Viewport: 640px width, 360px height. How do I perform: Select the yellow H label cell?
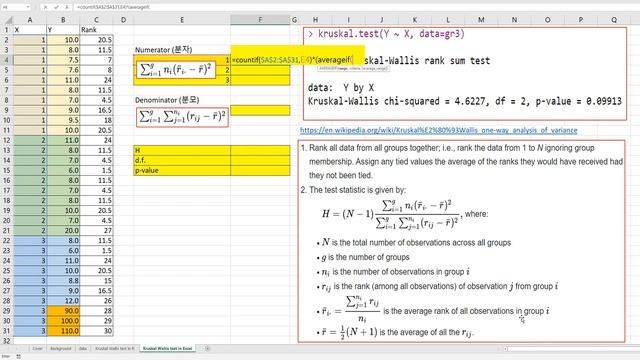[x=182, y=150]
